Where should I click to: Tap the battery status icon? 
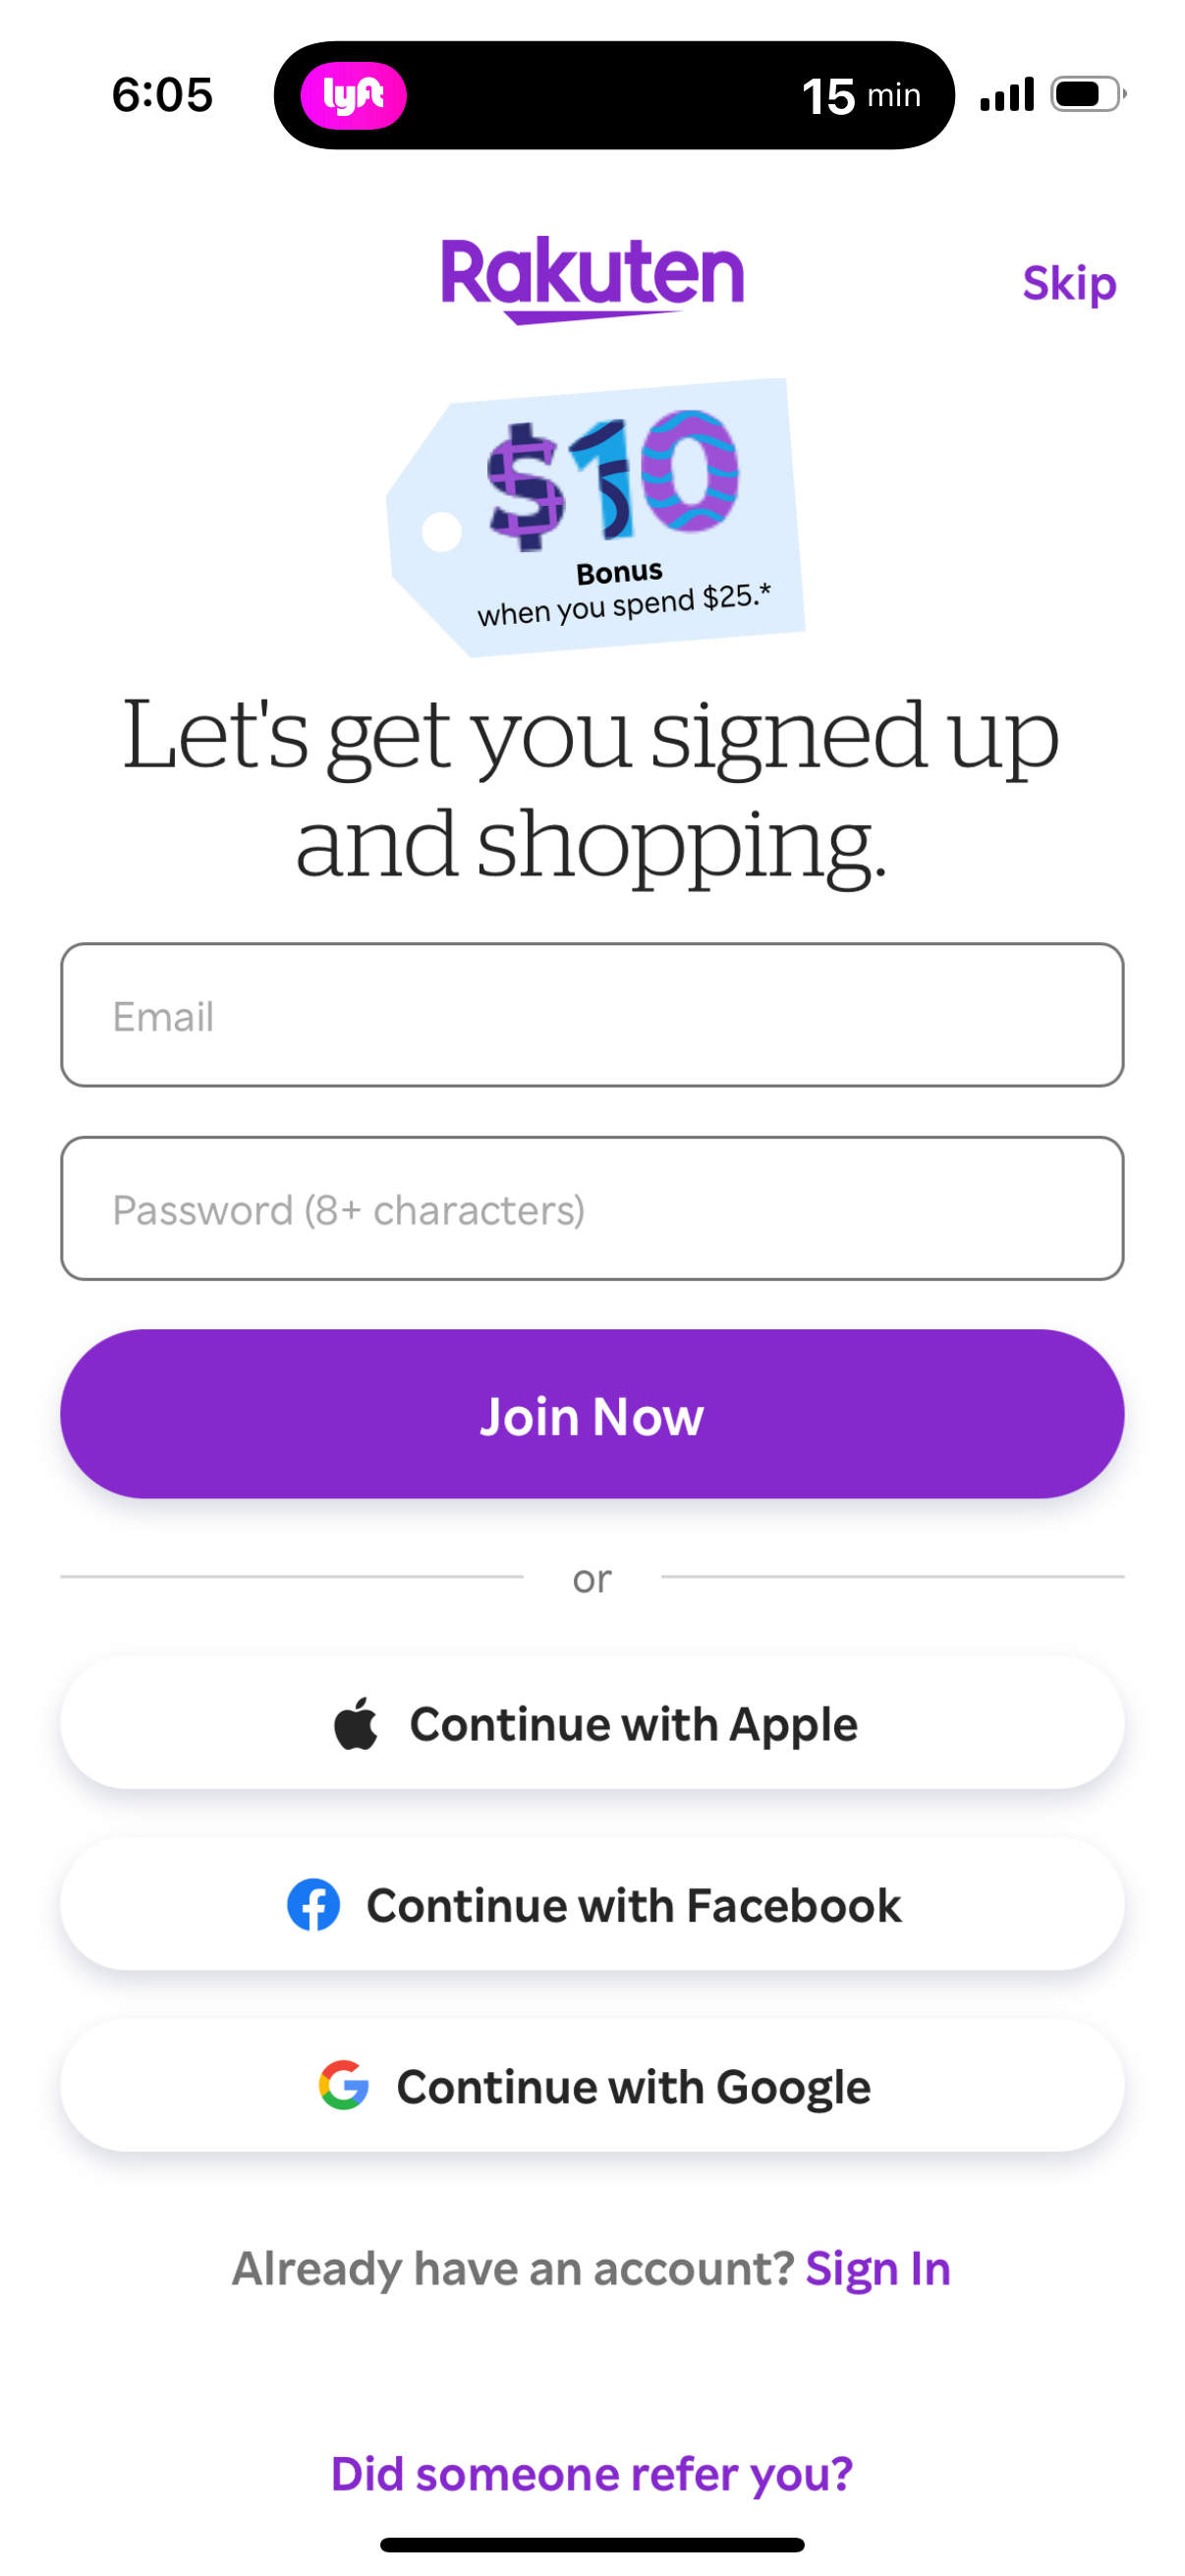point(1086,95)
